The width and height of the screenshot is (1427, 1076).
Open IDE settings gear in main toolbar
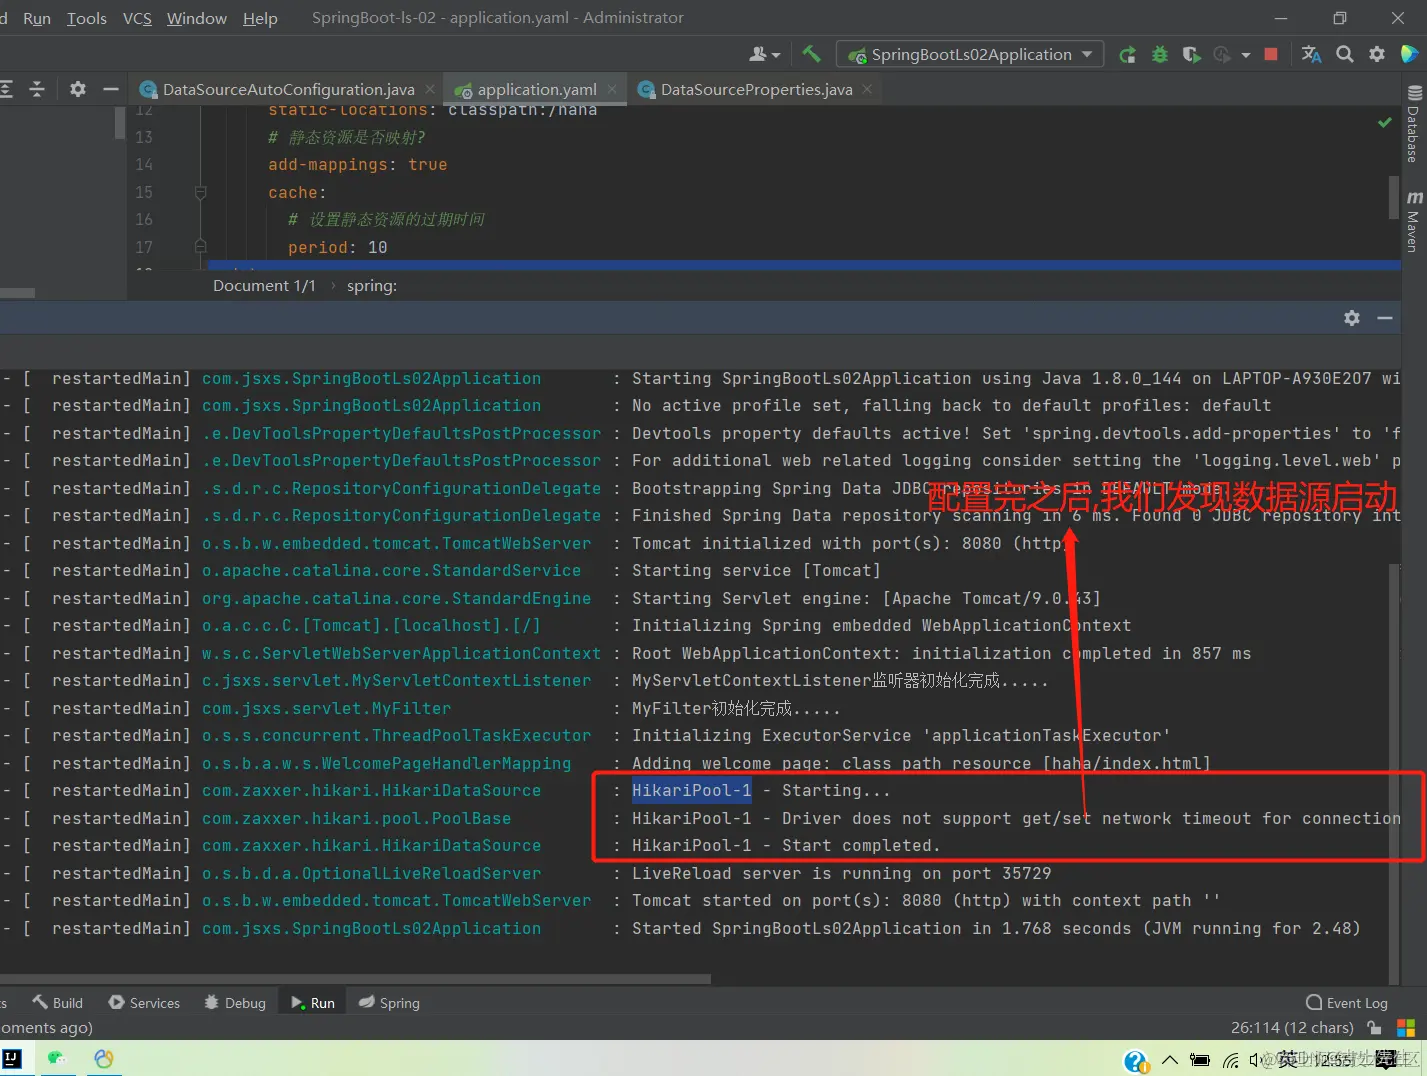click(x=1377, y=54)
